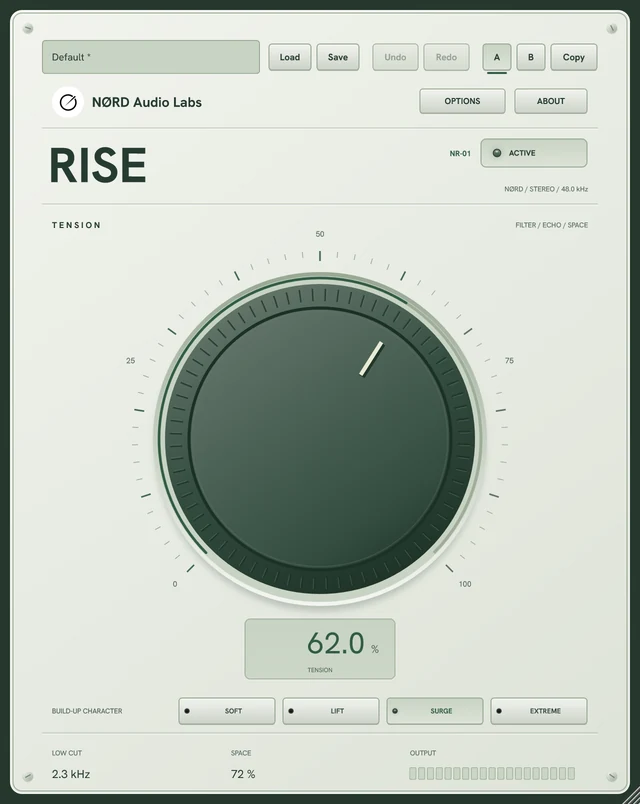Click the OUTPUT level meter
This screenshot has width=640, height=804.
492,773
